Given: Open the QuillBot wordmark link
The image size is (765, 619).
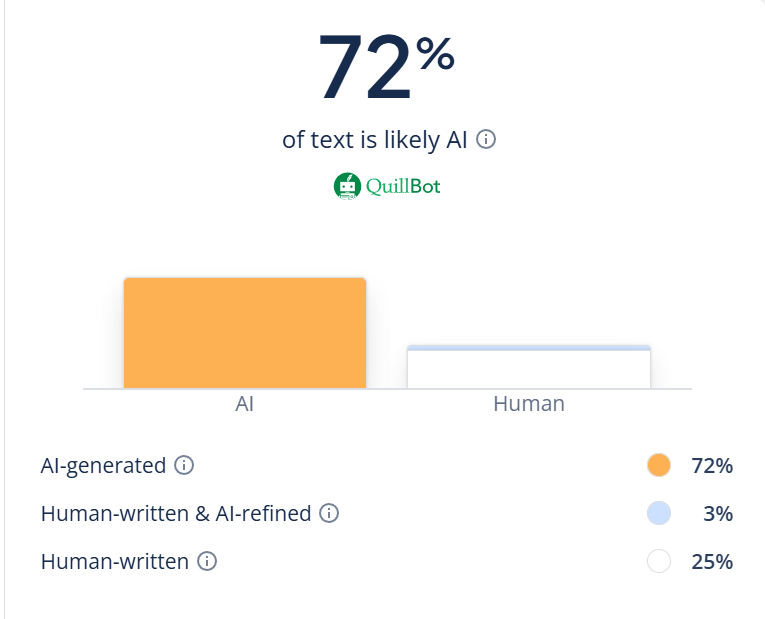Looking at the screenshot, I should pyautogui.click(x=403, y=186).
